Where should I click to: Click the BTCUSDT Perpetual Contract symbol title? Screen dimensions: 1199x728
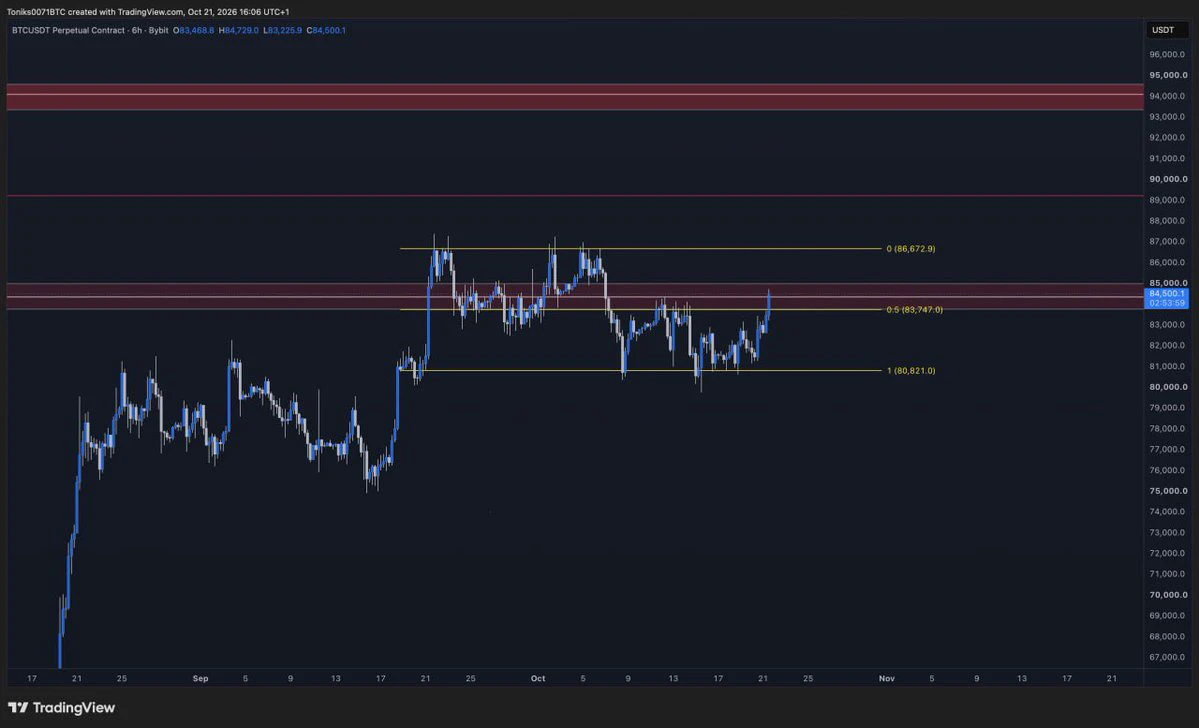click(x=70, y=31)
